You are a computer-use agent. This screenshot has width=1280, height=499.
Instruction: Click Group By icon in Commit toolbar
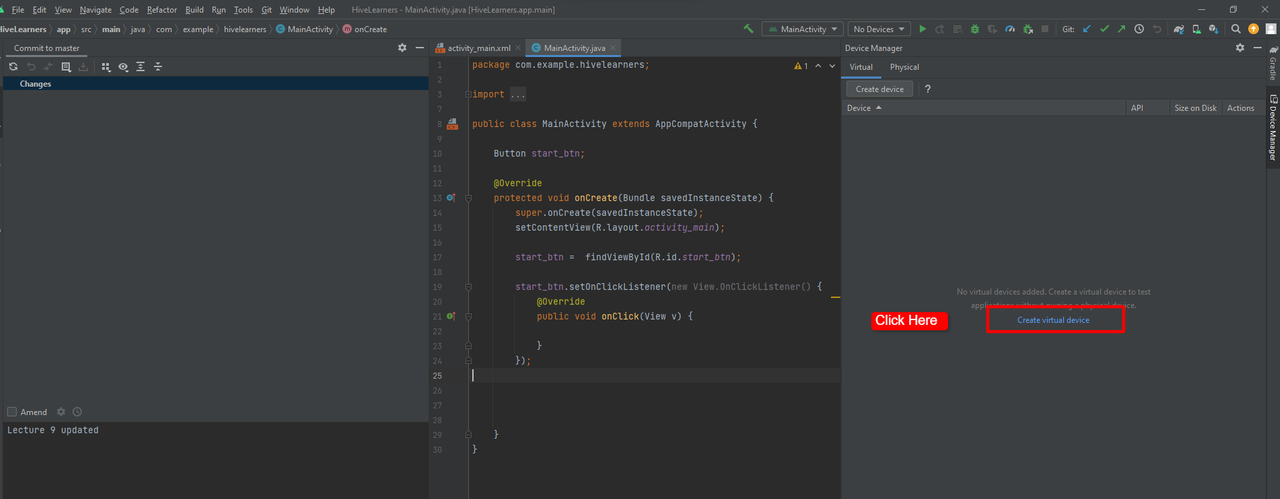(106, 67)
